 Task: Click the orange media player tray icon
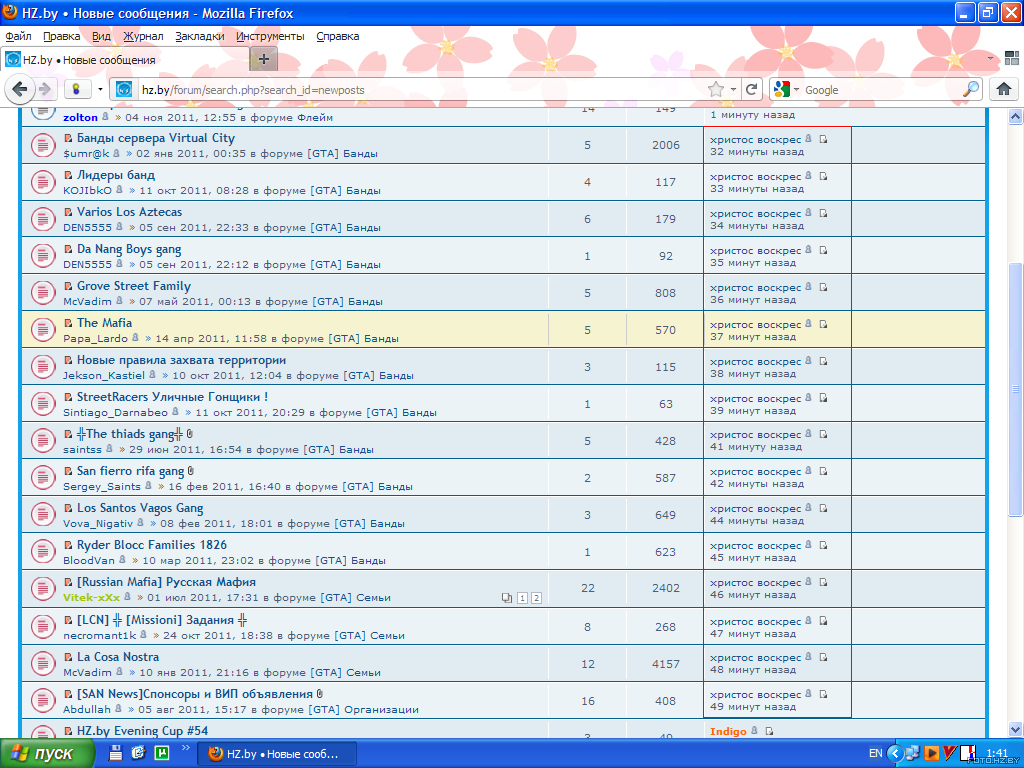point(932,753)
